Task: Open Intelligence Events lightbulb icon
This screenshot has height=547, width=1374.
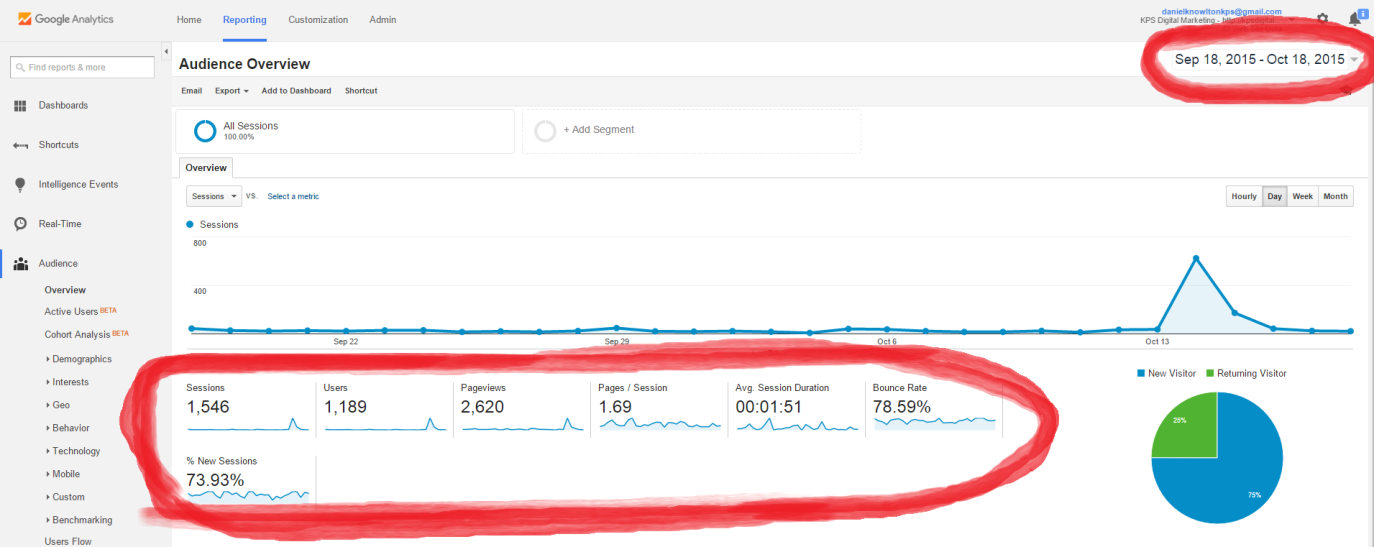Action: 20,185
